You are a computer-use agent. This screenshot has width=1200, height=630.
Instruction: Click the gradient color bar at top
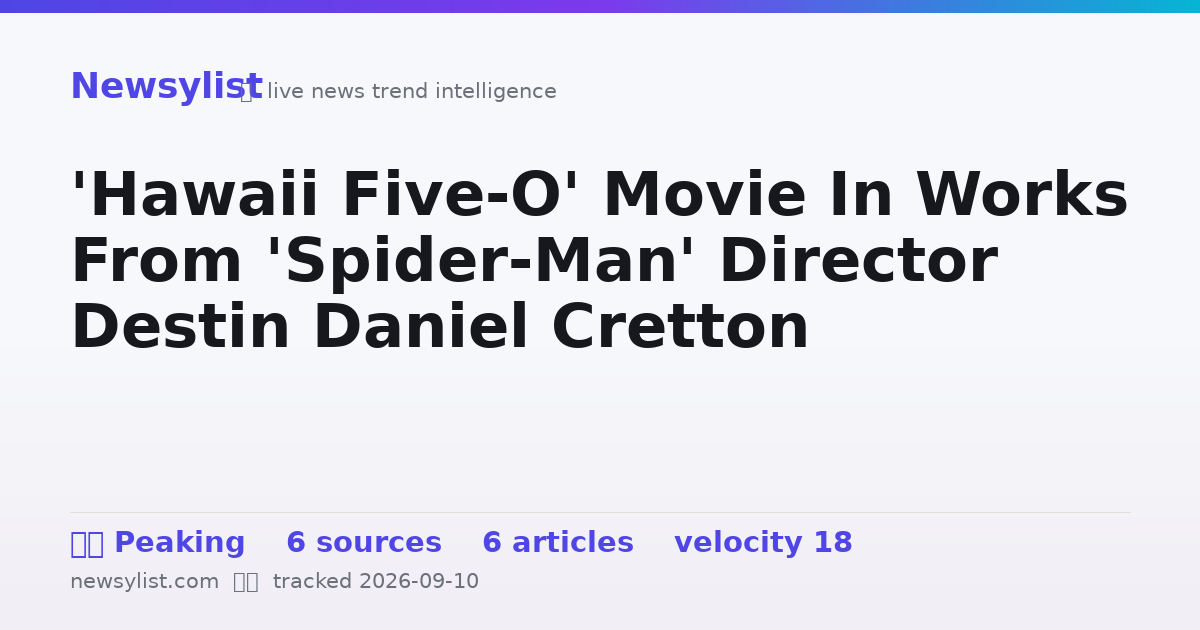pyautogui.click(x=600, y=6)
